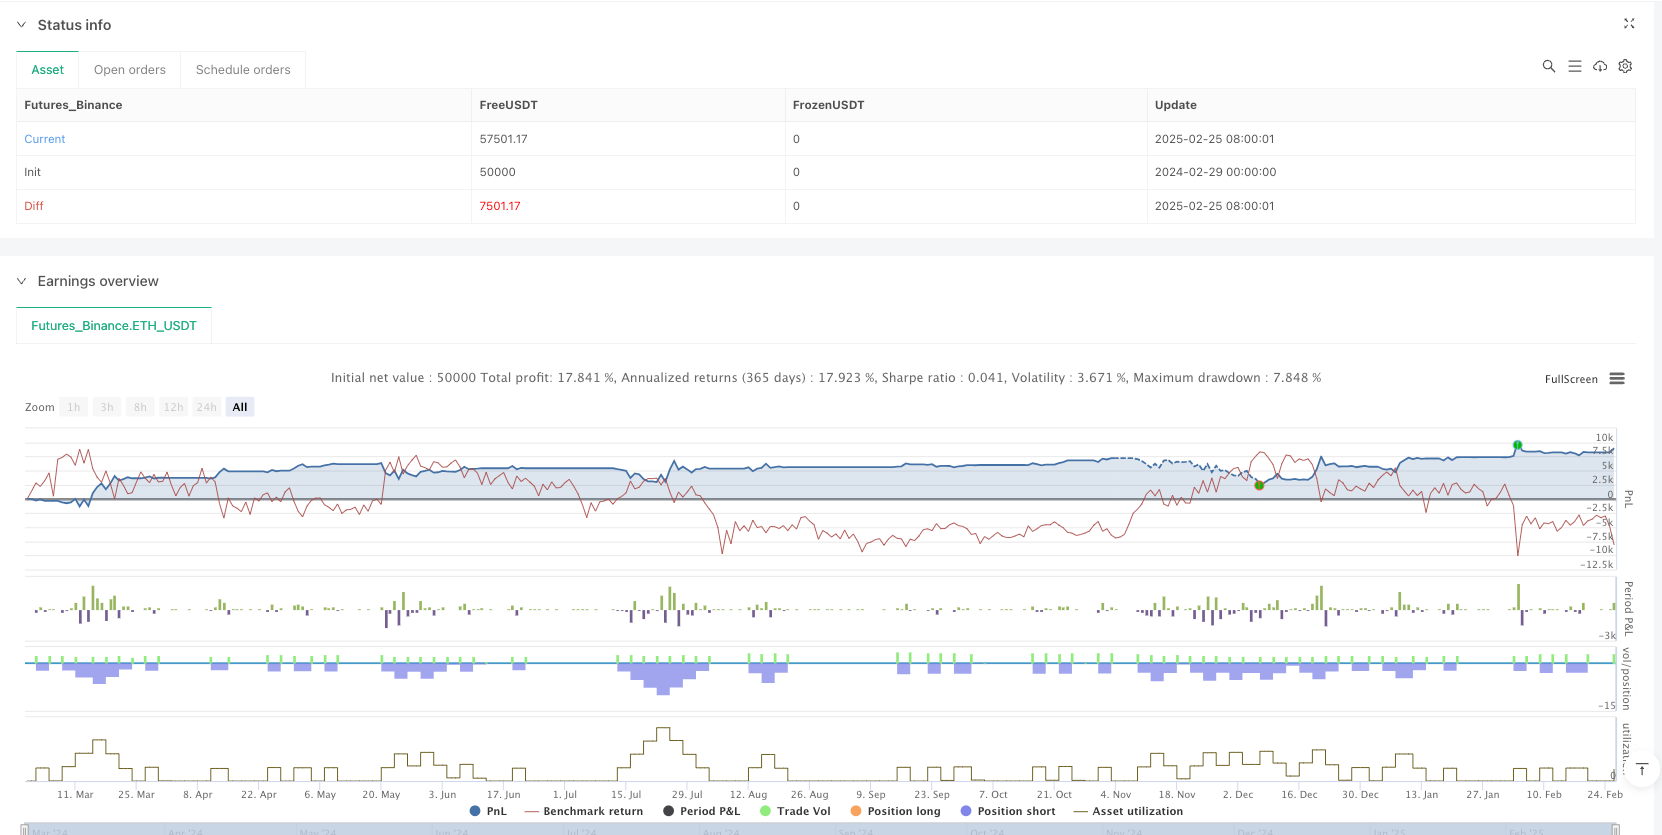Collapse the Earnings overview section
This screenshot has height=835, width=1662.
click(x=22, y=282)
